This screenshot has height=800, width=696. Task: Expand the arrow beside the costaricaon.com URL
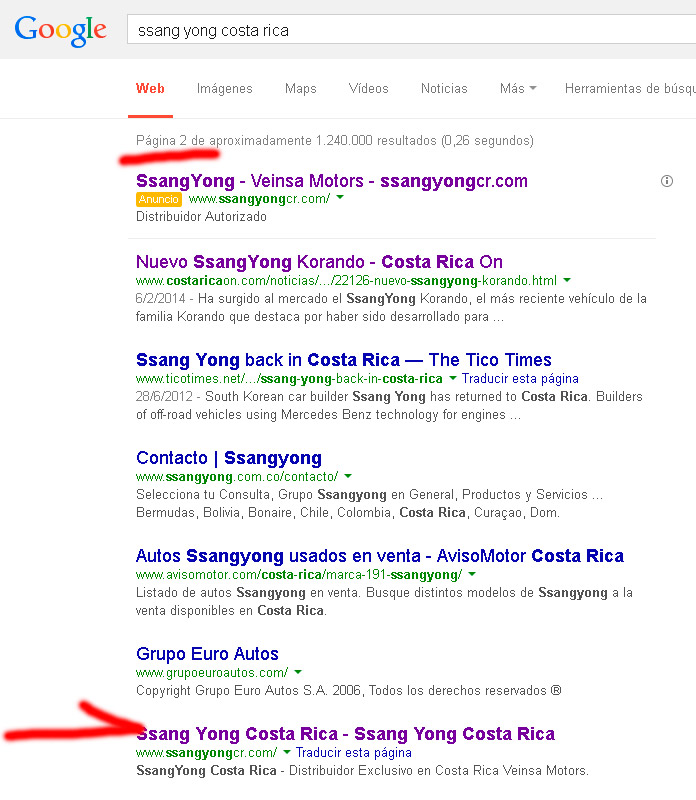pos(567,280)
